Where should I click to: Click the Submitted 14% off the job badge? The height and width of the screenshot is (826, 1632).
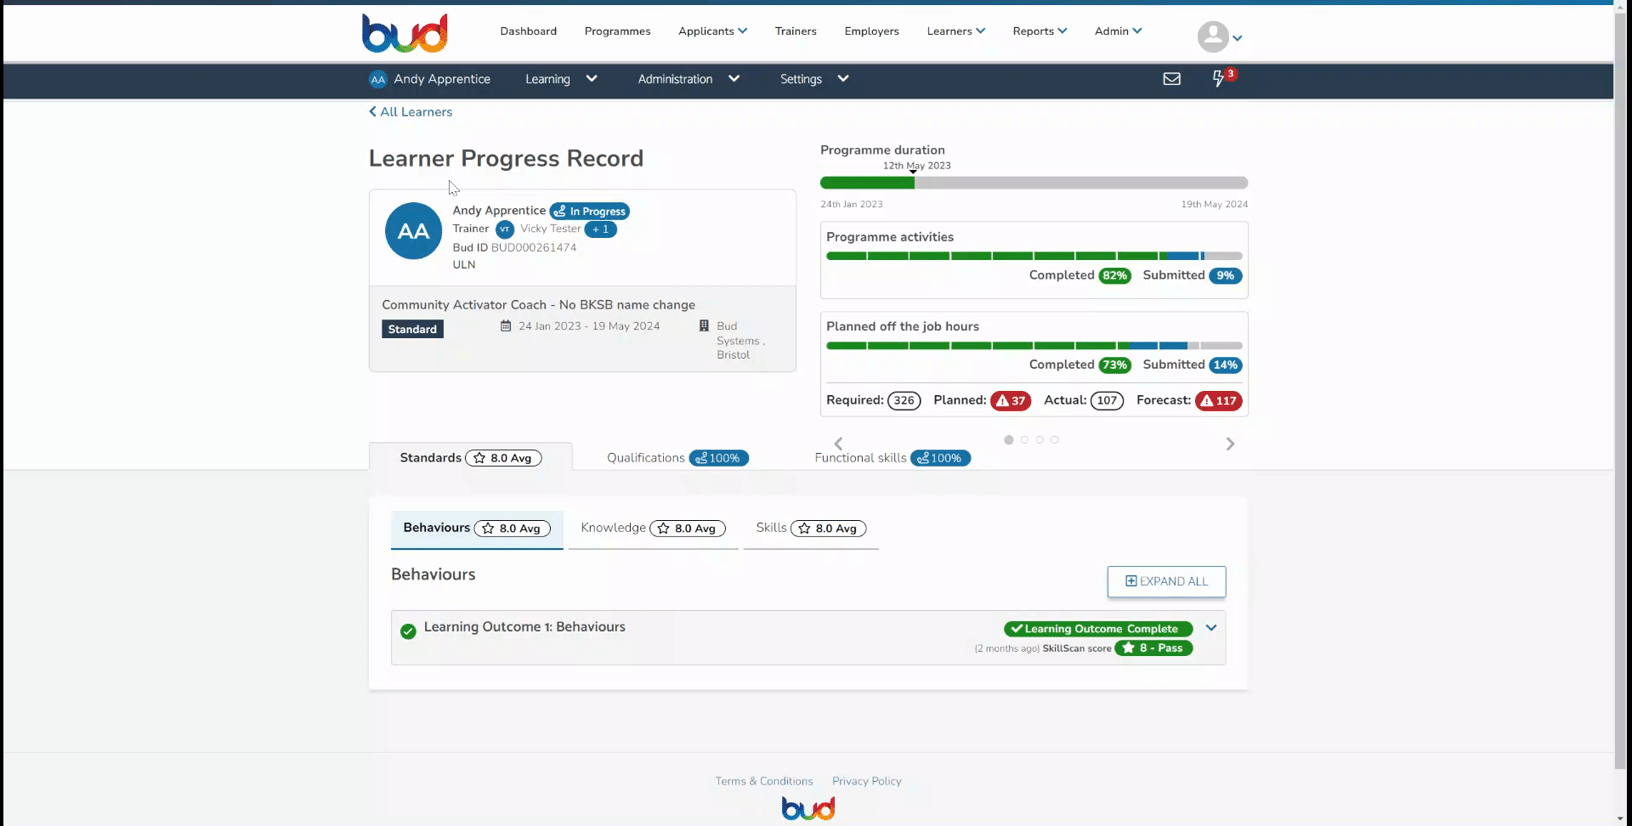tap(1225, 365)
